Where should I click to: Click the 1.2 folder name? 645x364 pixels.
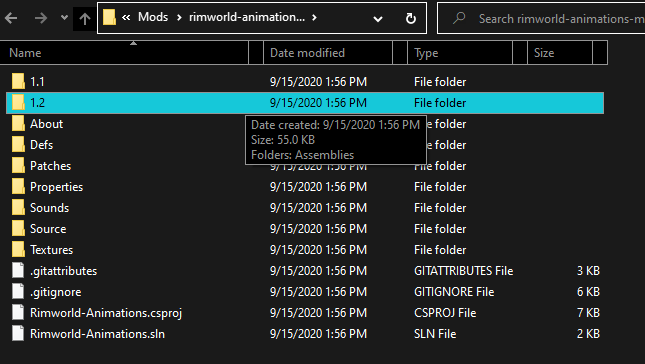(37, 103)
